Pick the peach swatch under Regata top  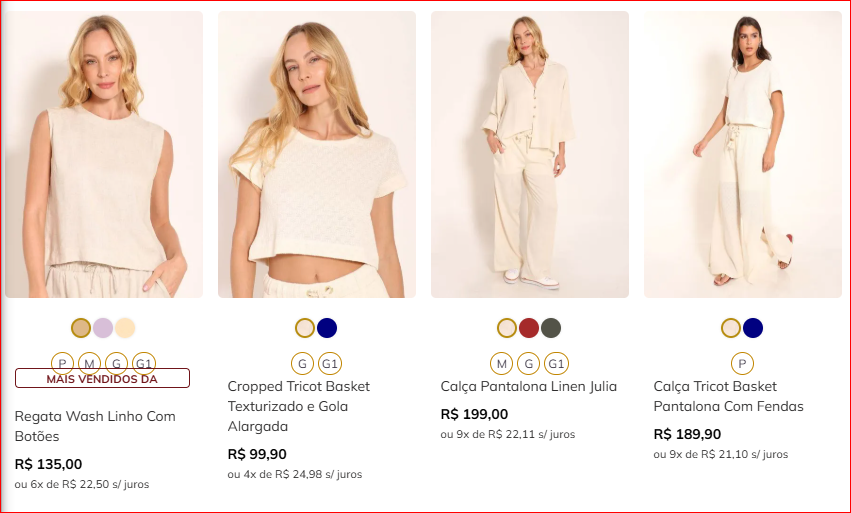(125, 328)
